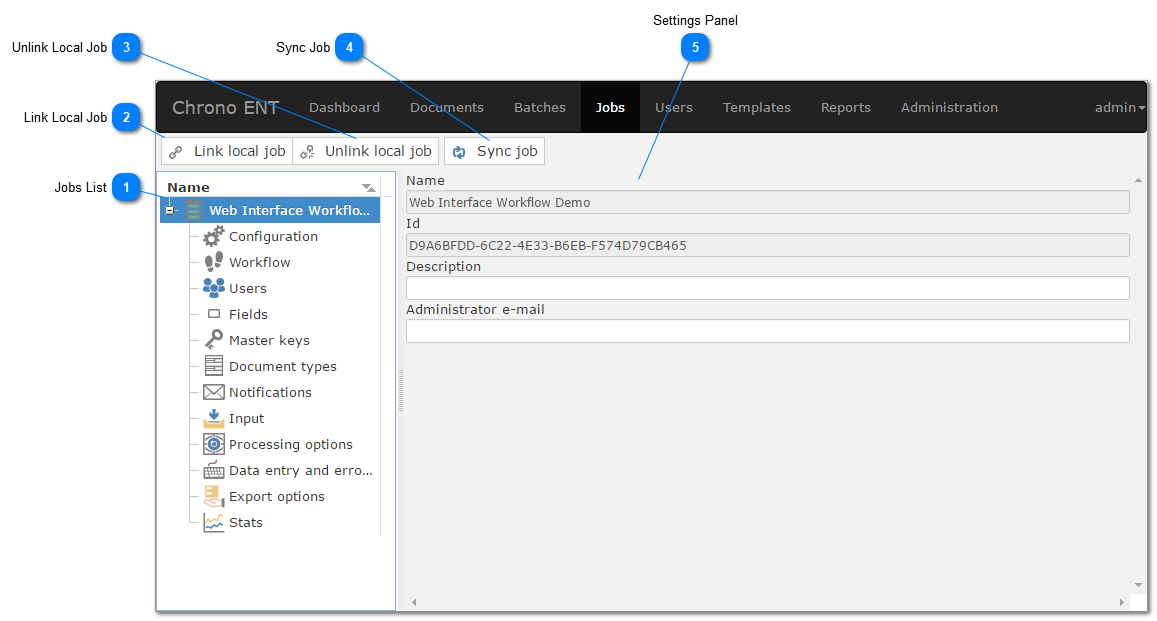Viewport: 1157px width, 621px height.
Task: Click the Master keys key icon
Action: (x=214, y=340)
